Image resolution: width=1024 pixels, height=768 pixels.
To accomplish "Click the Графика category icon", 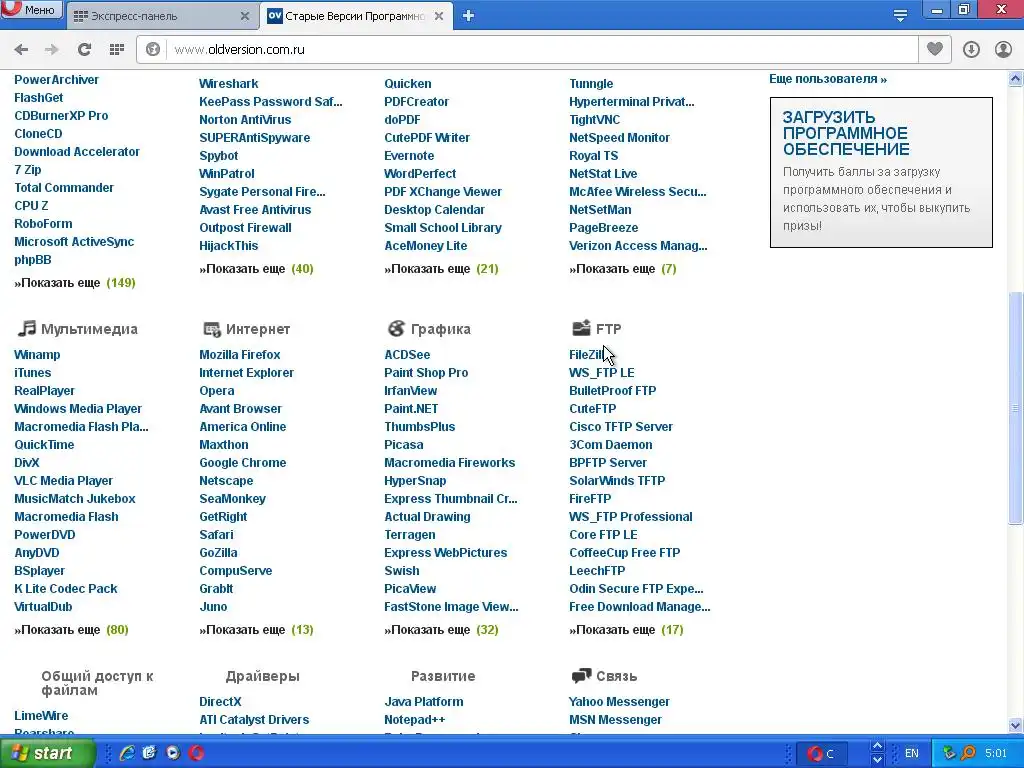I will pos(396,328).
